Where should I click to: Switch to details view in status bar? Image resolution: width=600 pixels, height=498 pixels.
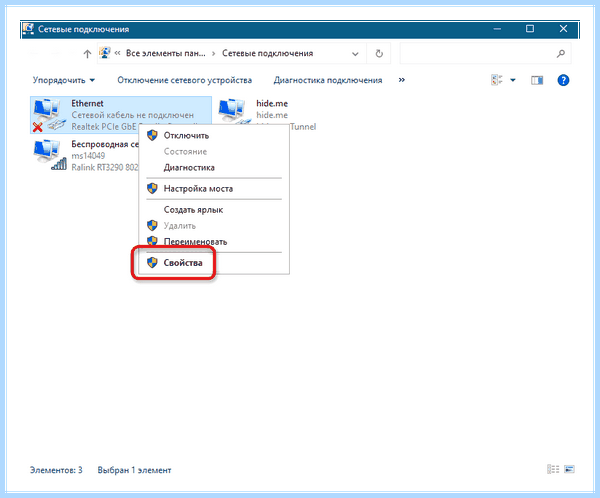click(553, 469)
